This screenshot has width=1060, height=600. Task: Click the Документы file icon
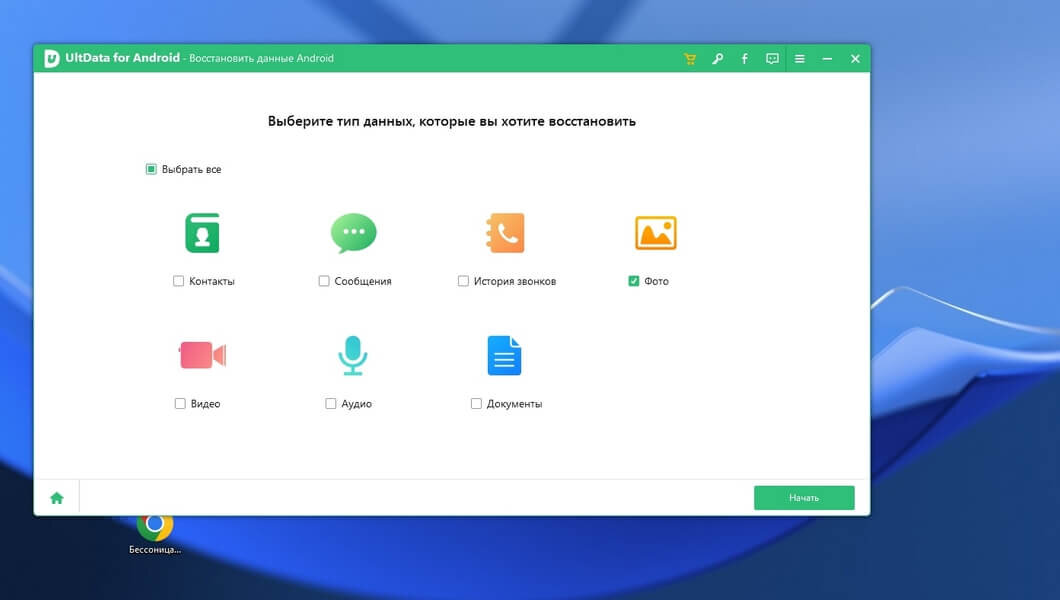504,355
